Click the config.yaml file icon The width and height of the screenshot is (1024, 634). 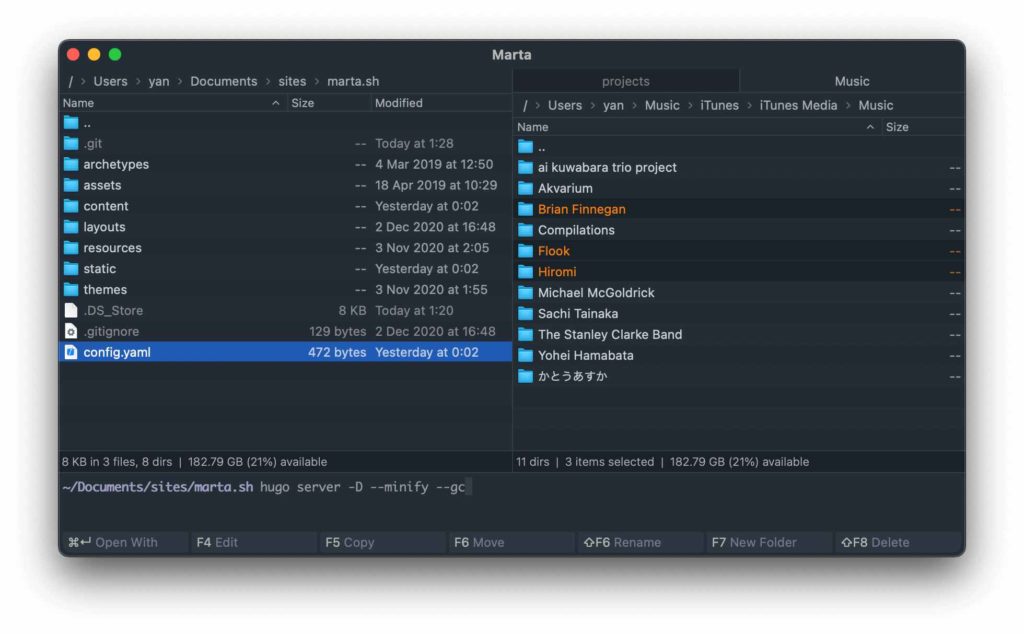(x=71, y=353)
